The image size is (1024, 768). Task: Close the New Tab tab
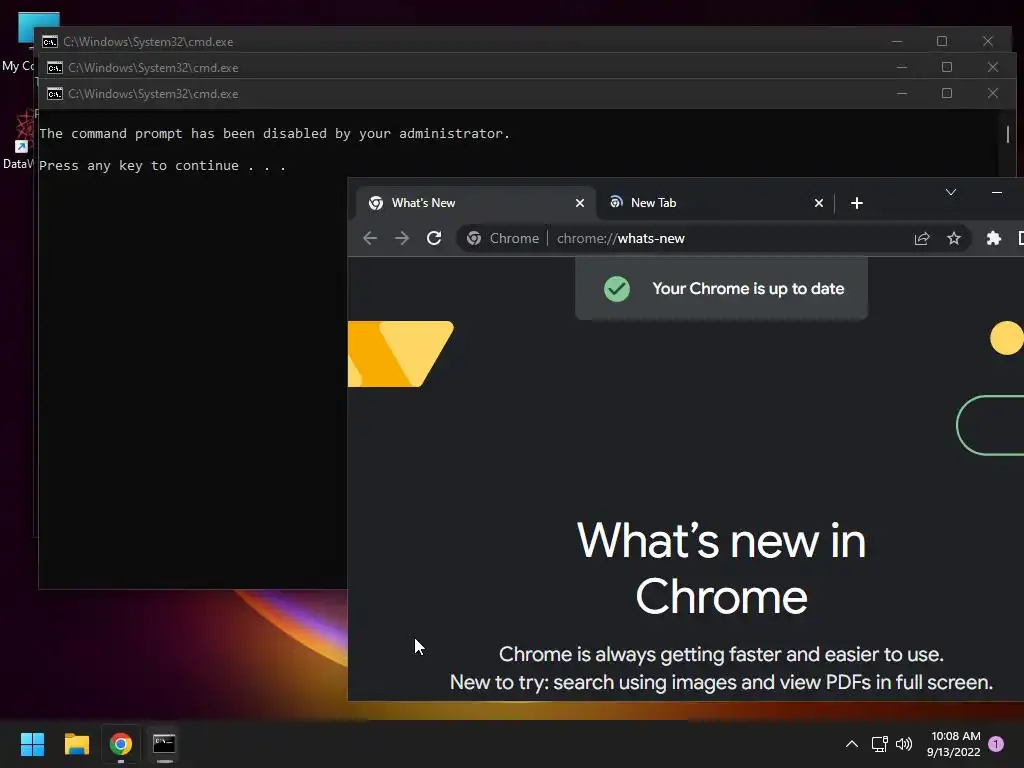tap(818, 203)
